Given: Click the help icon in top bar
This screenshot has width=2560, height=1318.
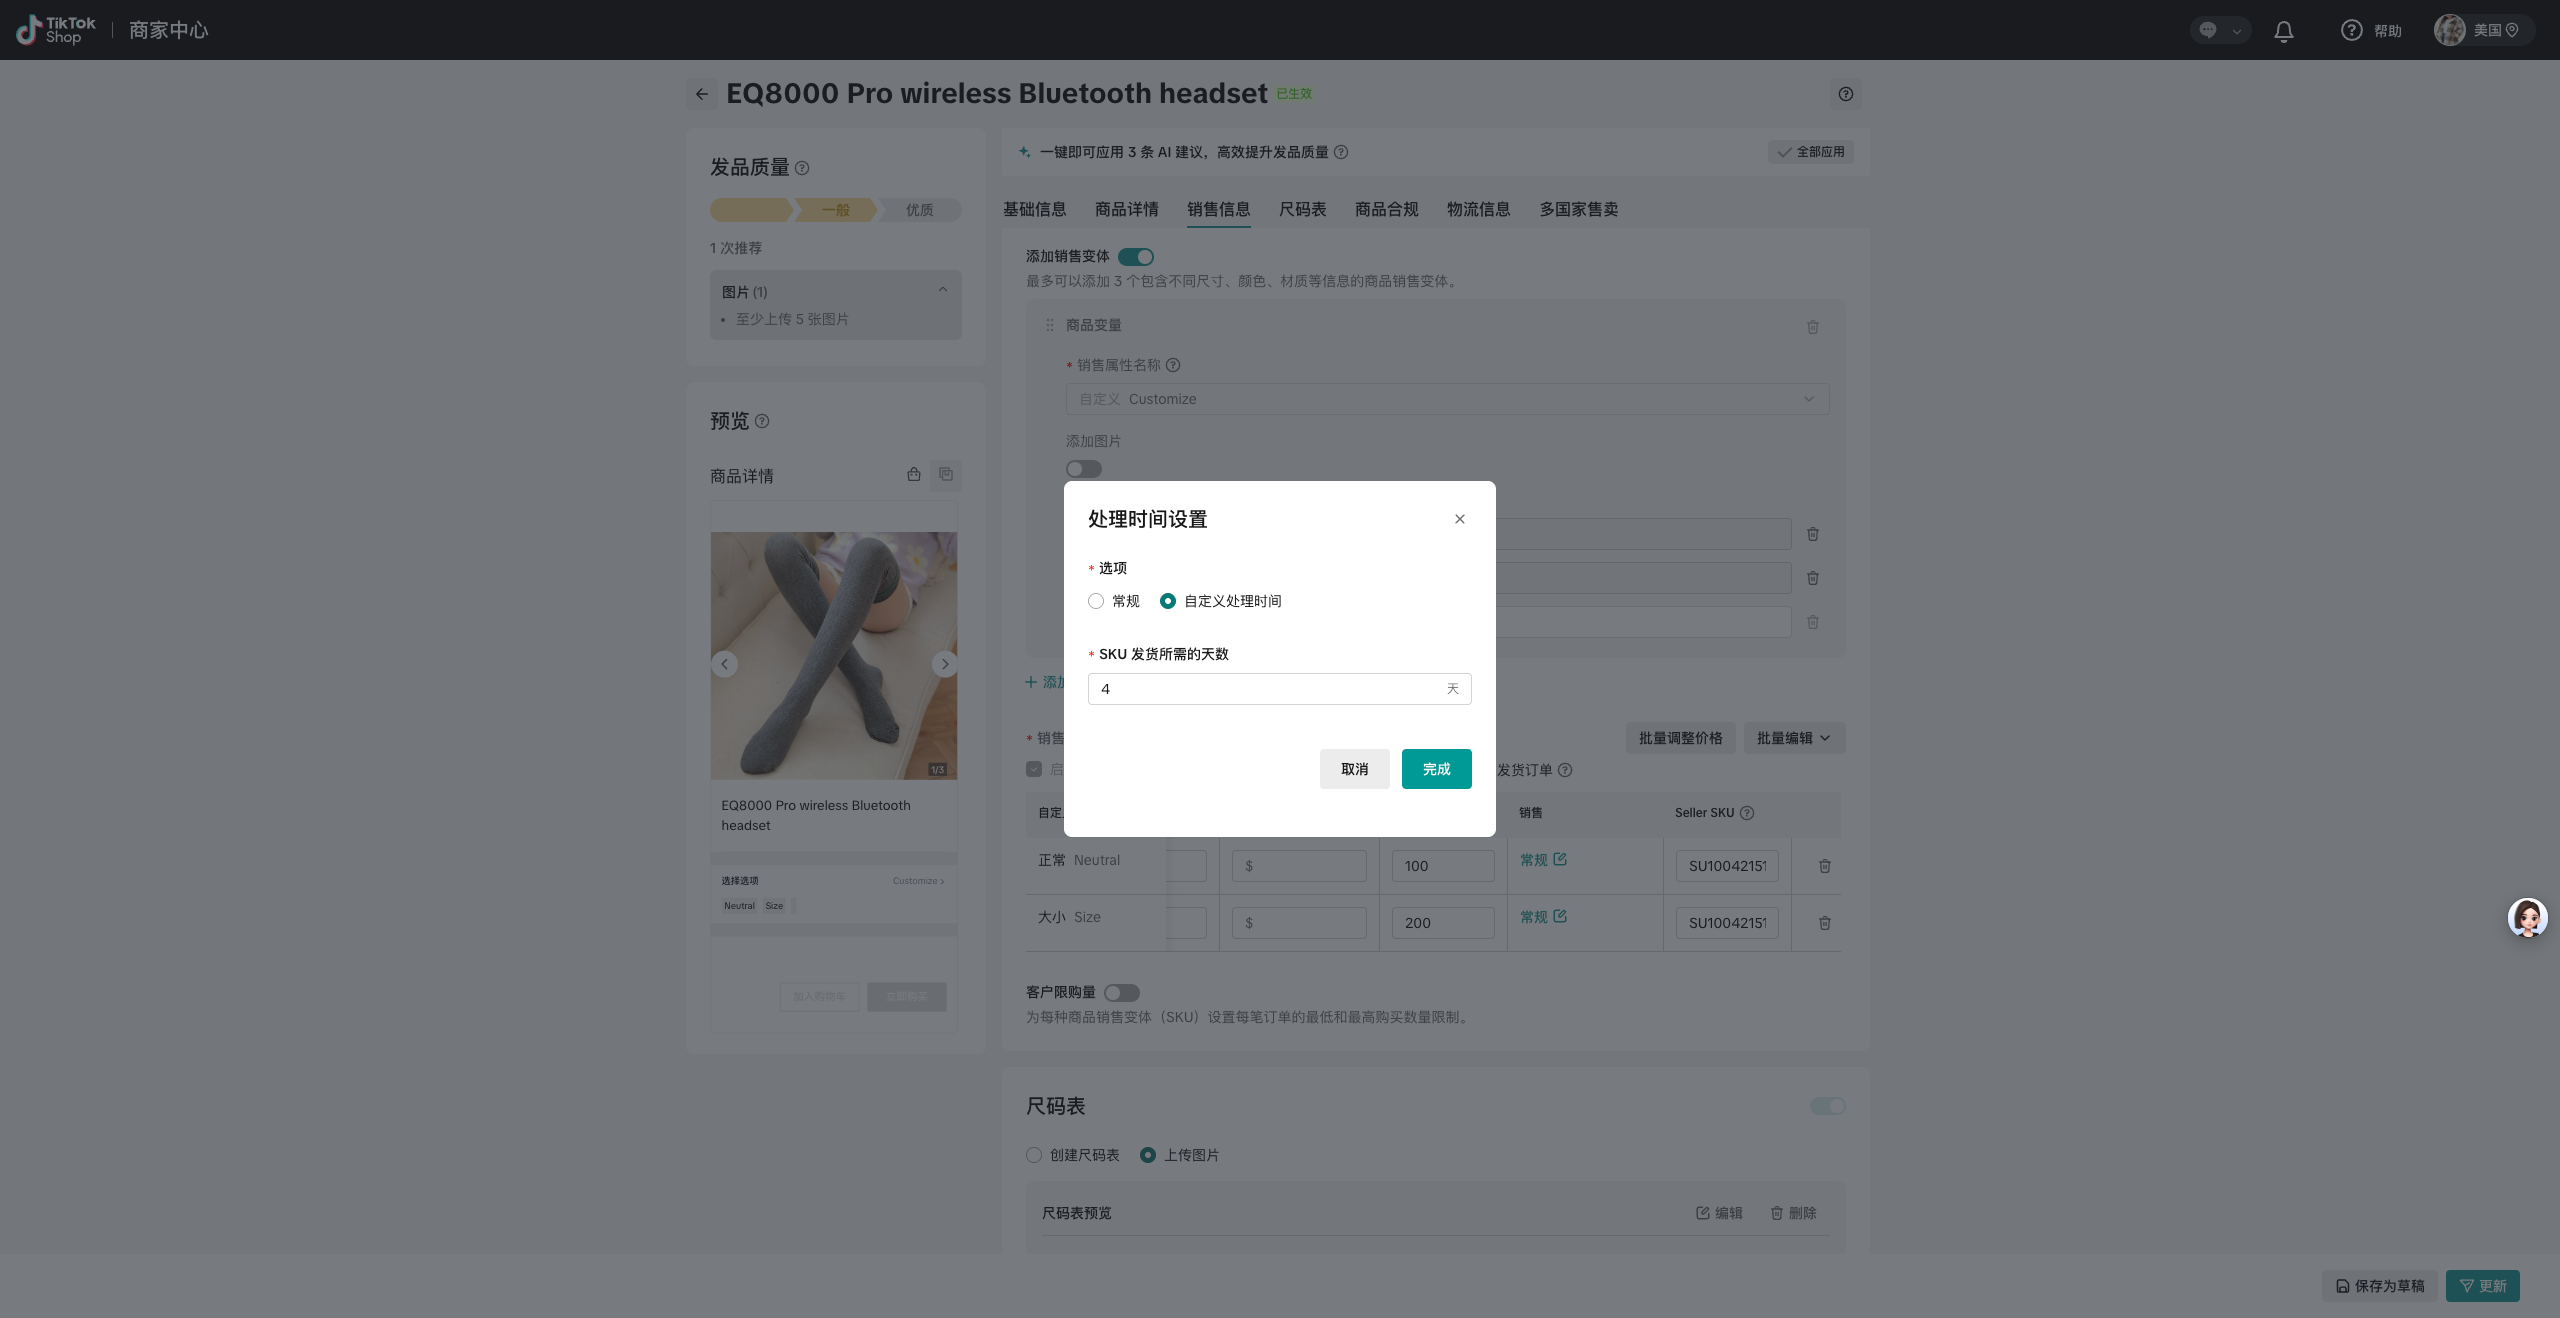Looking at the screenshot, I should pyautogui.click(x=2351, y=31).
